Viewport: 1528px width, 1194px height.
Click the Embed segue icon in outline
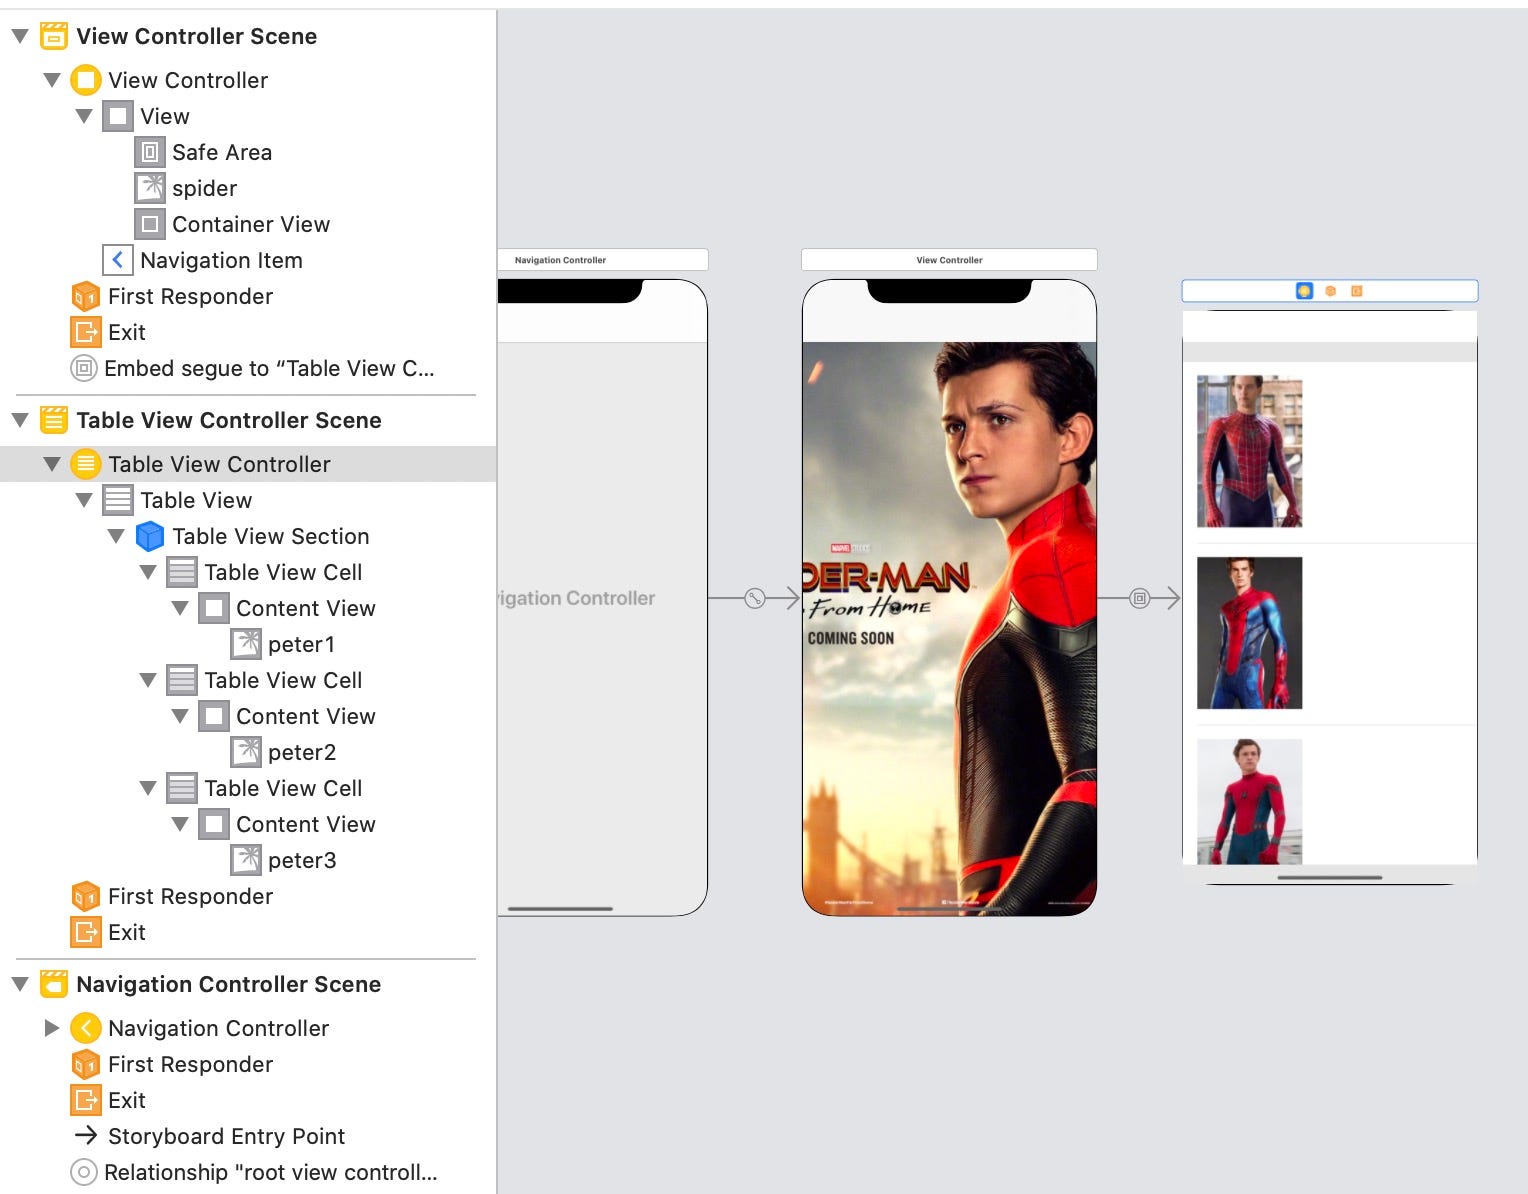click(x=84, y=368)
